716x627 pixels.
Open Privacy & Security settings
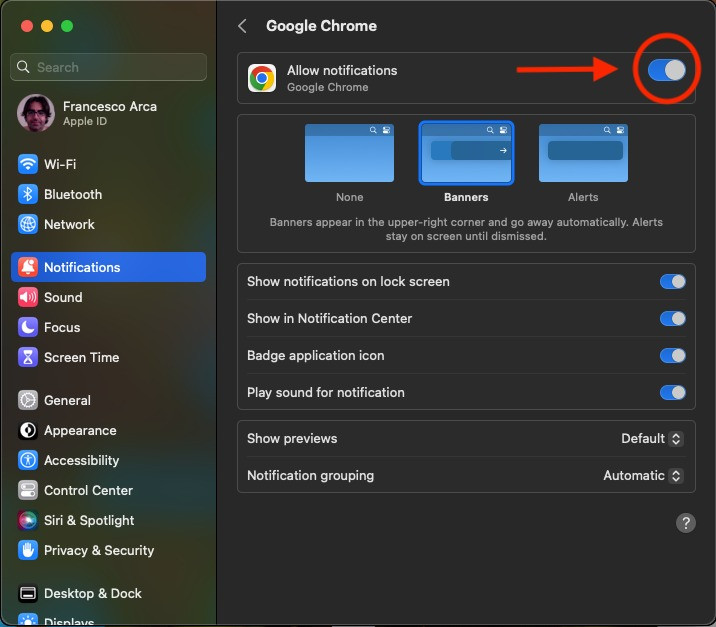pyautogui.click(x=108, y=550)
